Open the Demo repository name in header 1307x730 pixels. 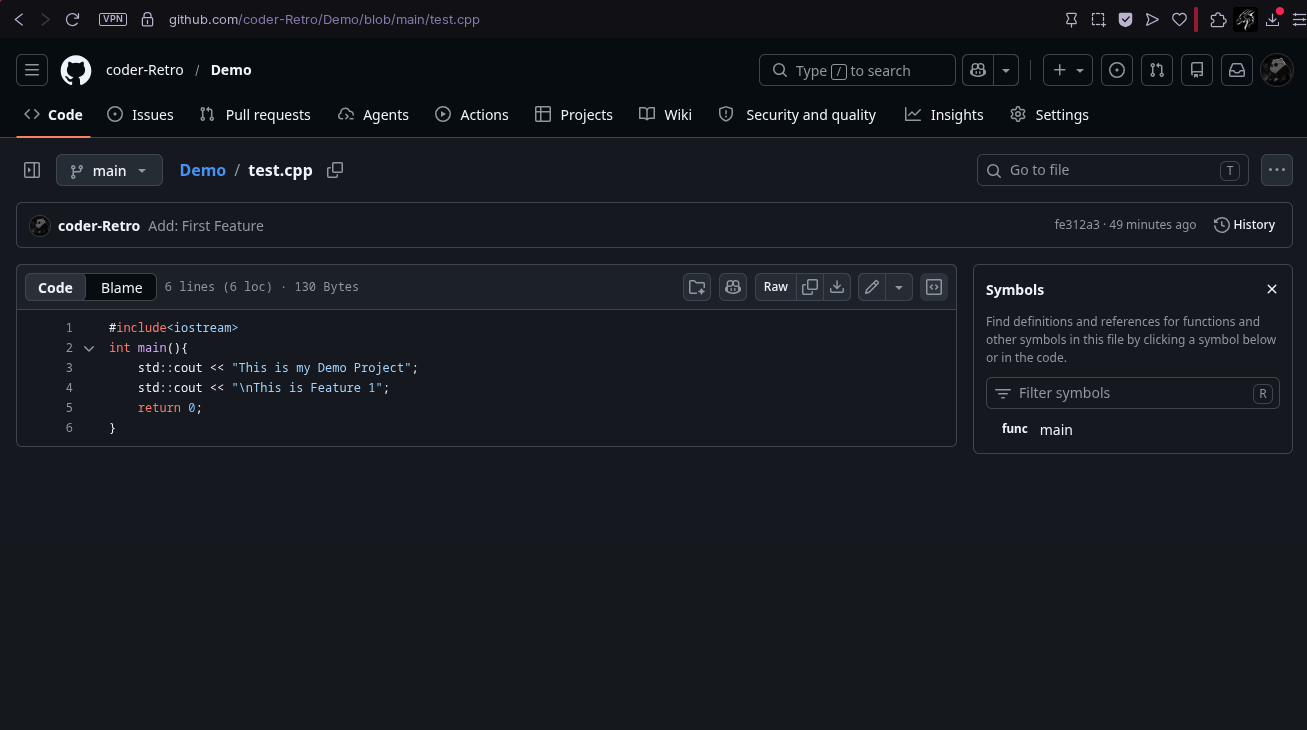pyautogui.click(x=231, y=70)
